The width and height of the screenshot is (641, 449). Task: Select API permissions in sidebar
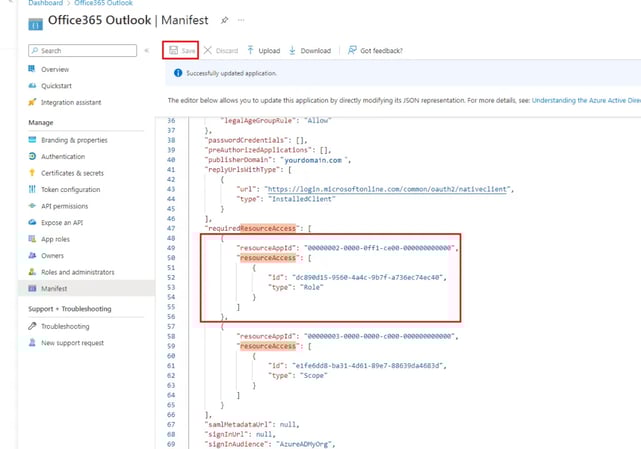pos(67,206)
